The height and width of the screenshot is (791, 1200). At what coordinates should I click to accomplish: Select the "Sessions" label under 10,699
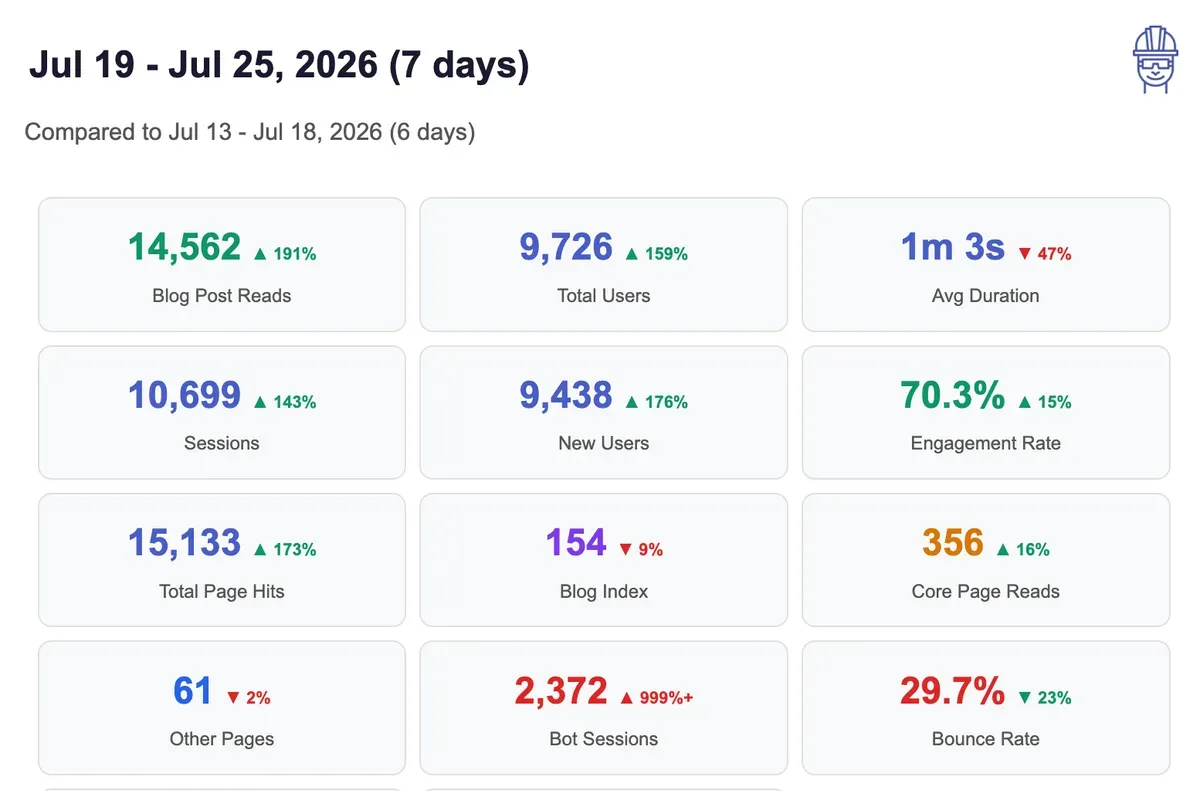coord(222,443)
